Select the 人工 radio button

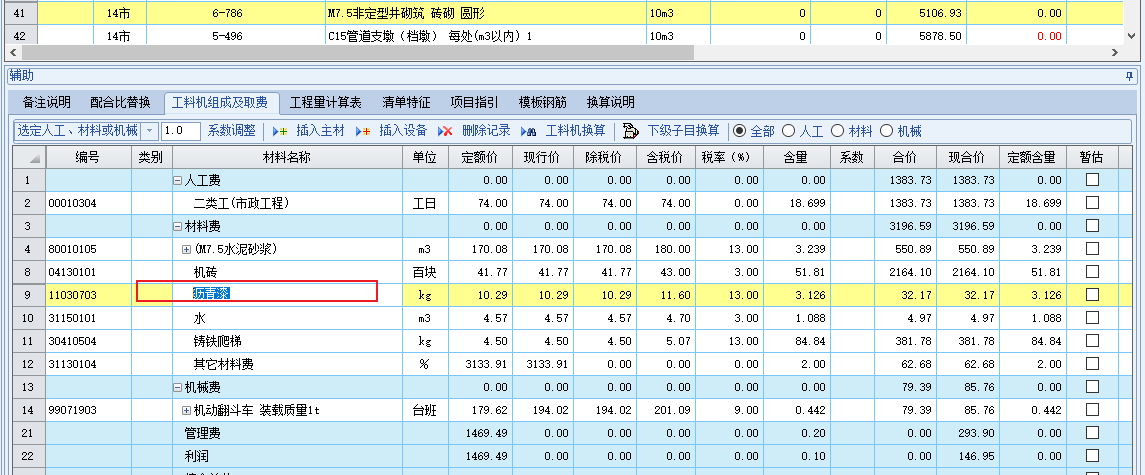(789, 131)
